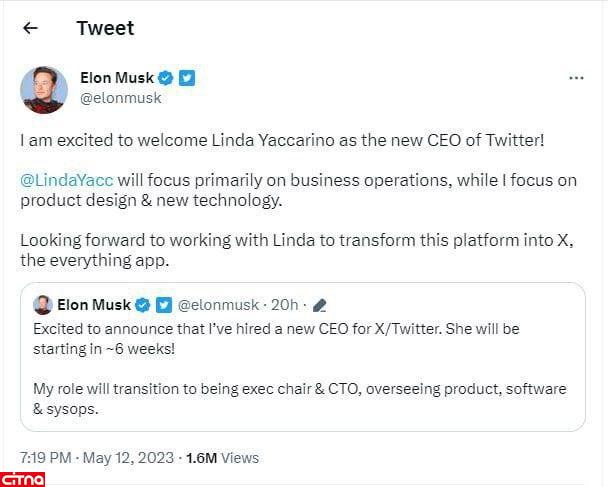
Task: Click the verified checkmark in the quoted tweet
Action: tap(143, 305)
